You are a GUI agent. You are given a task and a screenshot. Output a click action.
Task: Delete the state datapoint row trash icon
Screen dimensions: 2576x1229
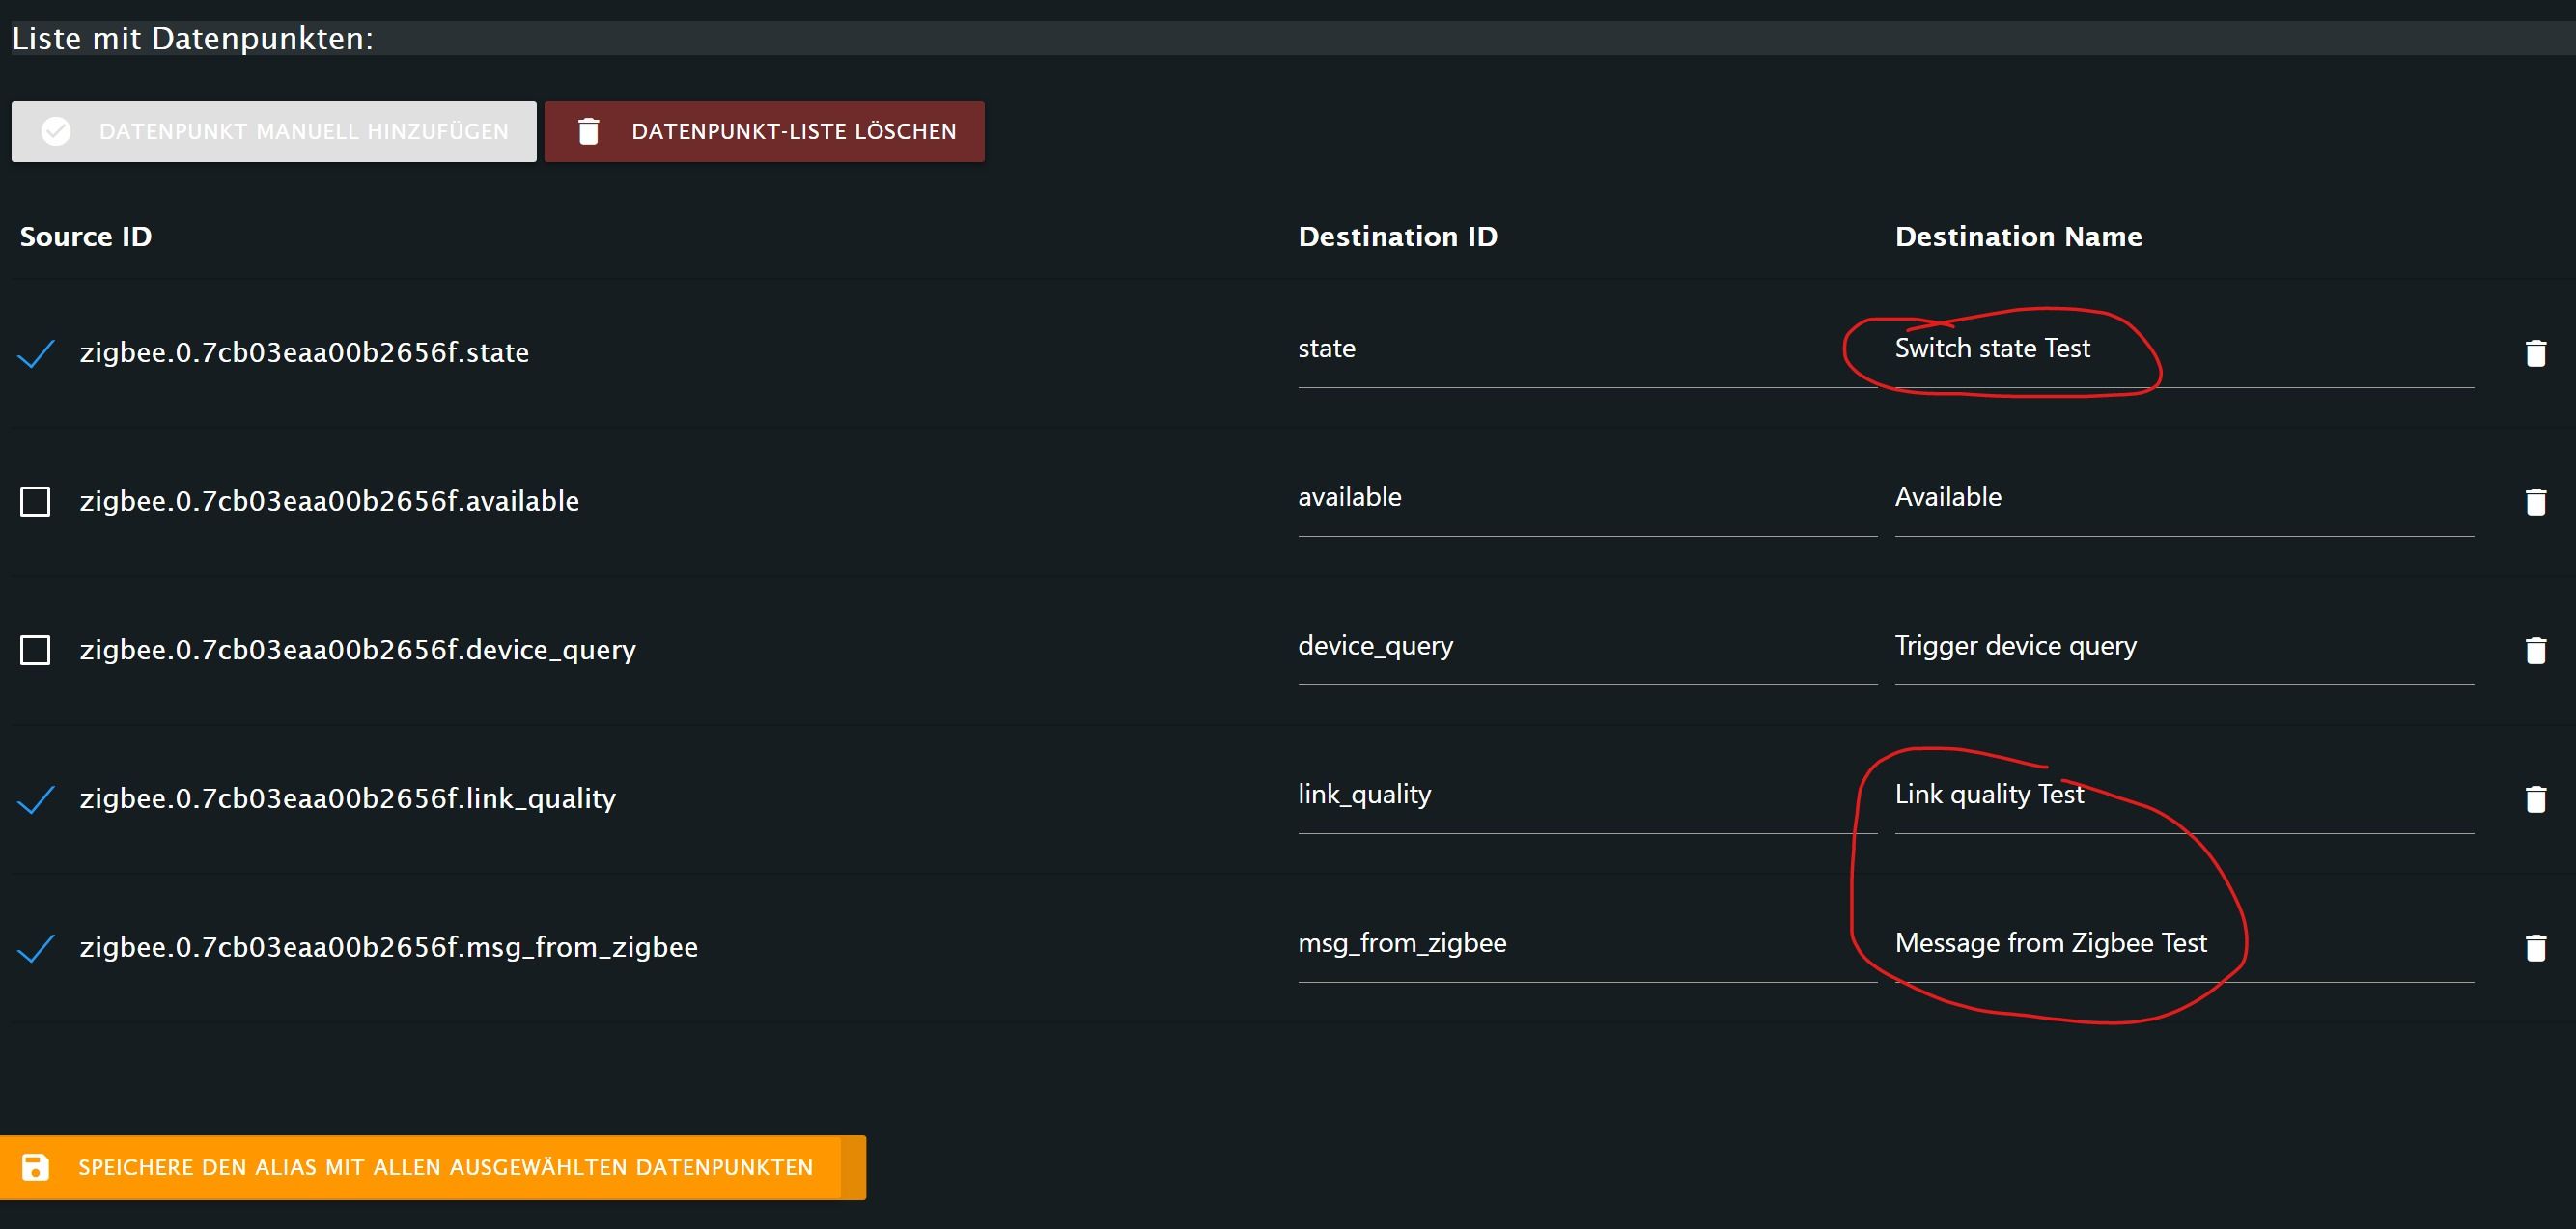[x=2535, y=353]
